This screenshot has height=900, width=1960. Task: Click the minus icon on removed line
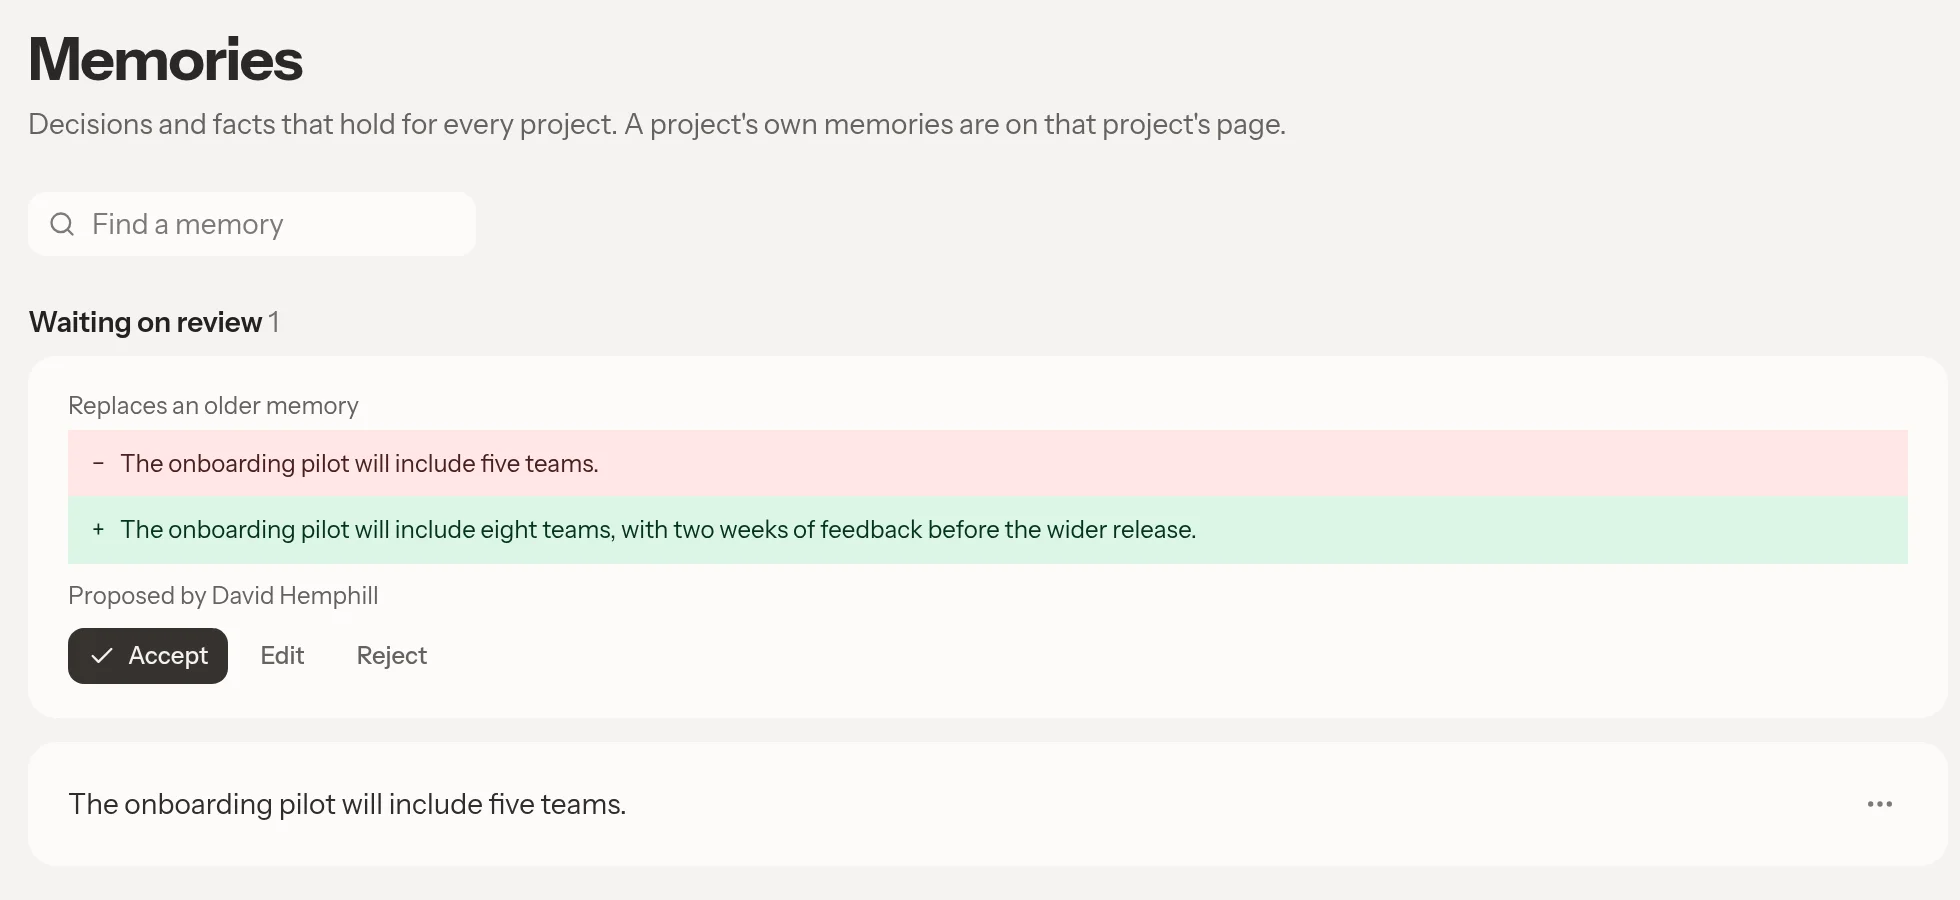tap(98, 463)
